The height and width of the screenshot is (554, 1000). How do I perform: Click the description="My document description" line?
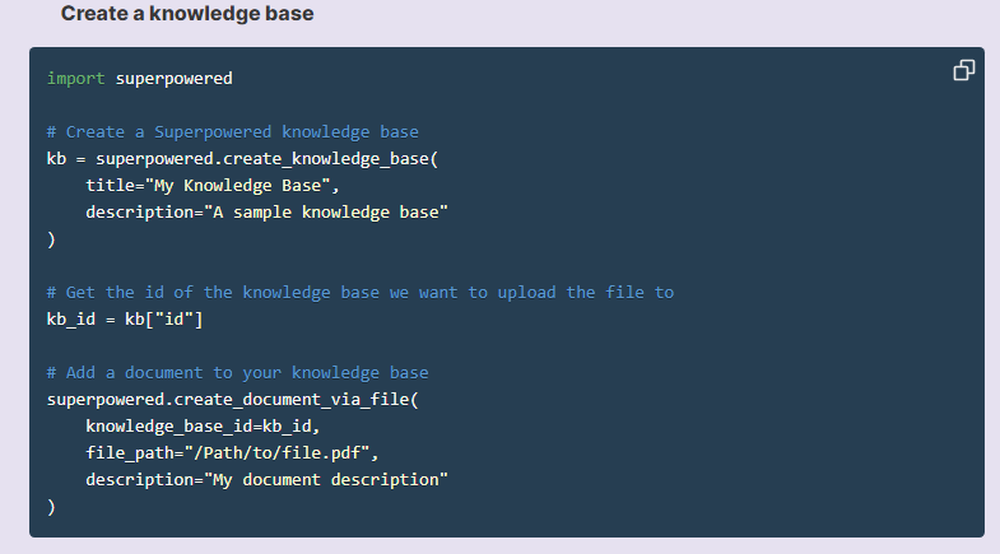point(267,480)
